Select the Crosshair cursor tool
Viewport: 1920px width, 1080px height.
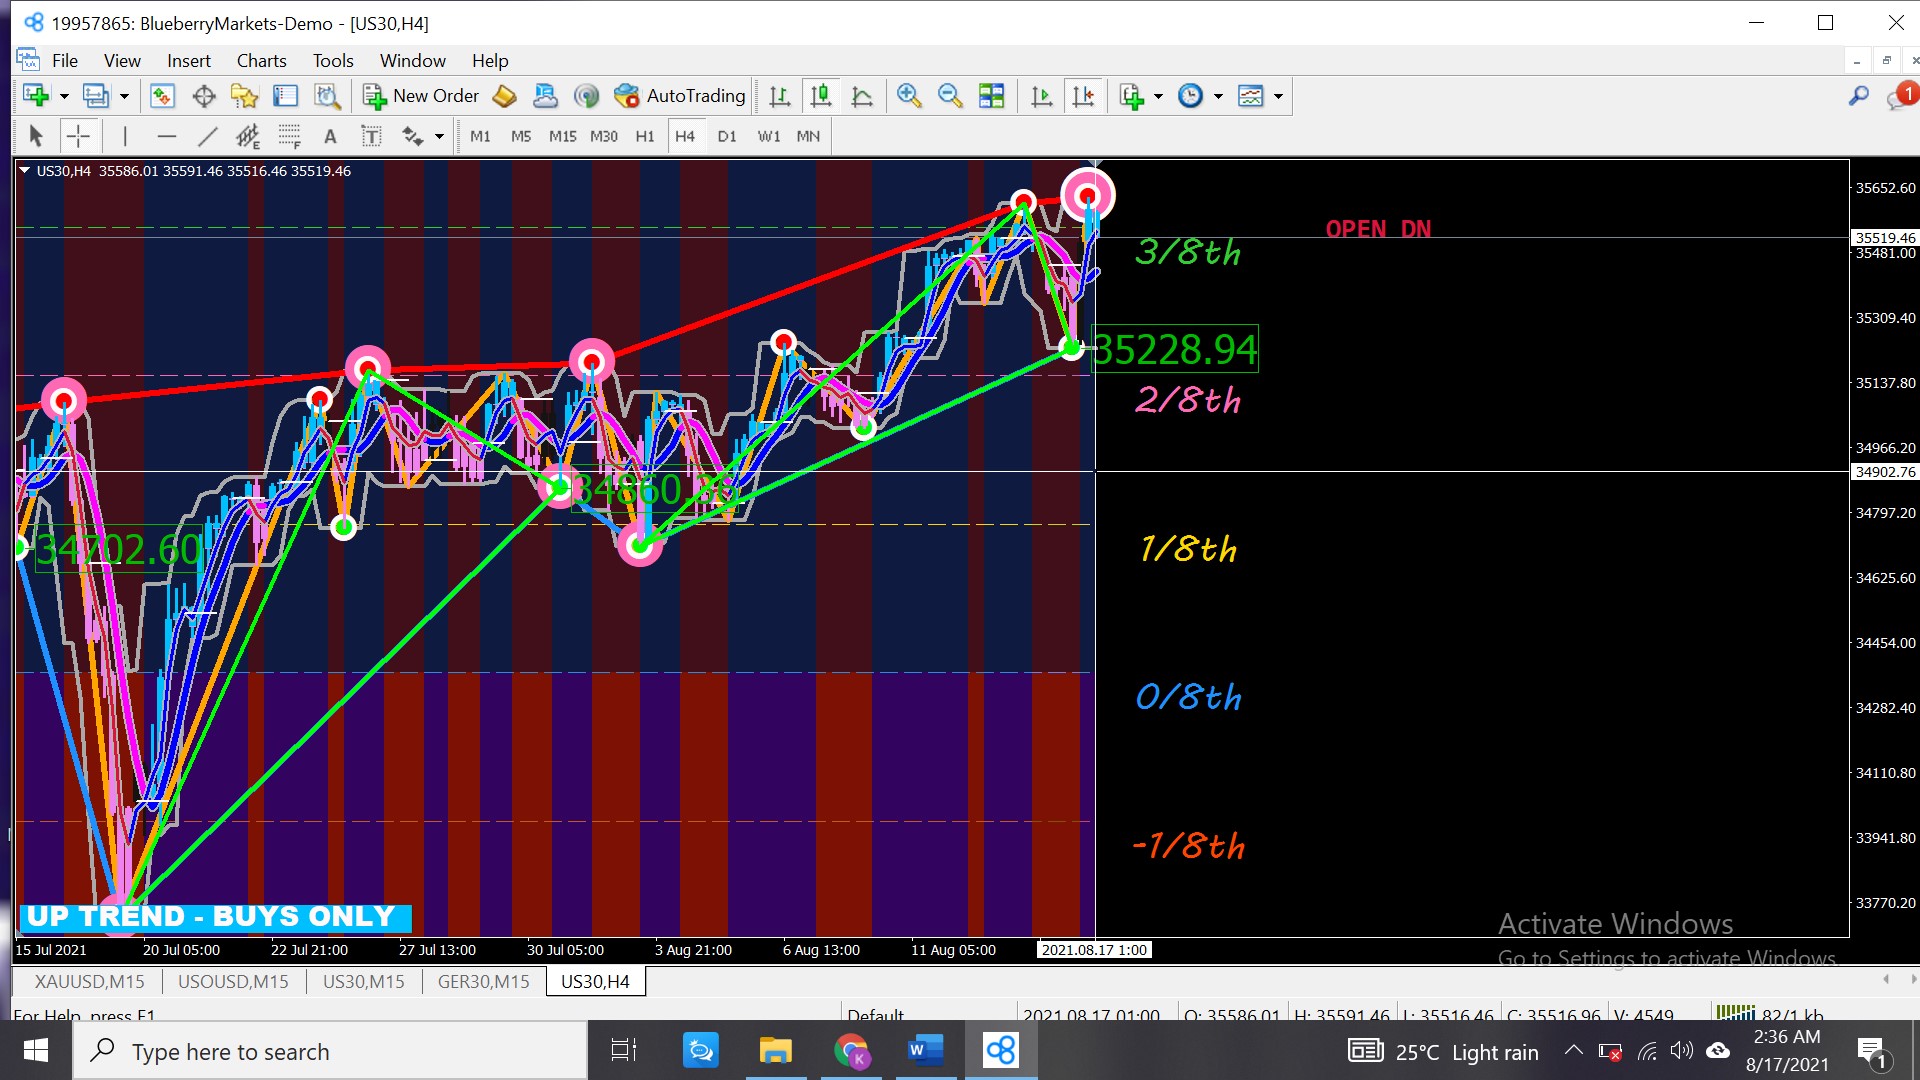pyautogui.click(x=78, y=136)
